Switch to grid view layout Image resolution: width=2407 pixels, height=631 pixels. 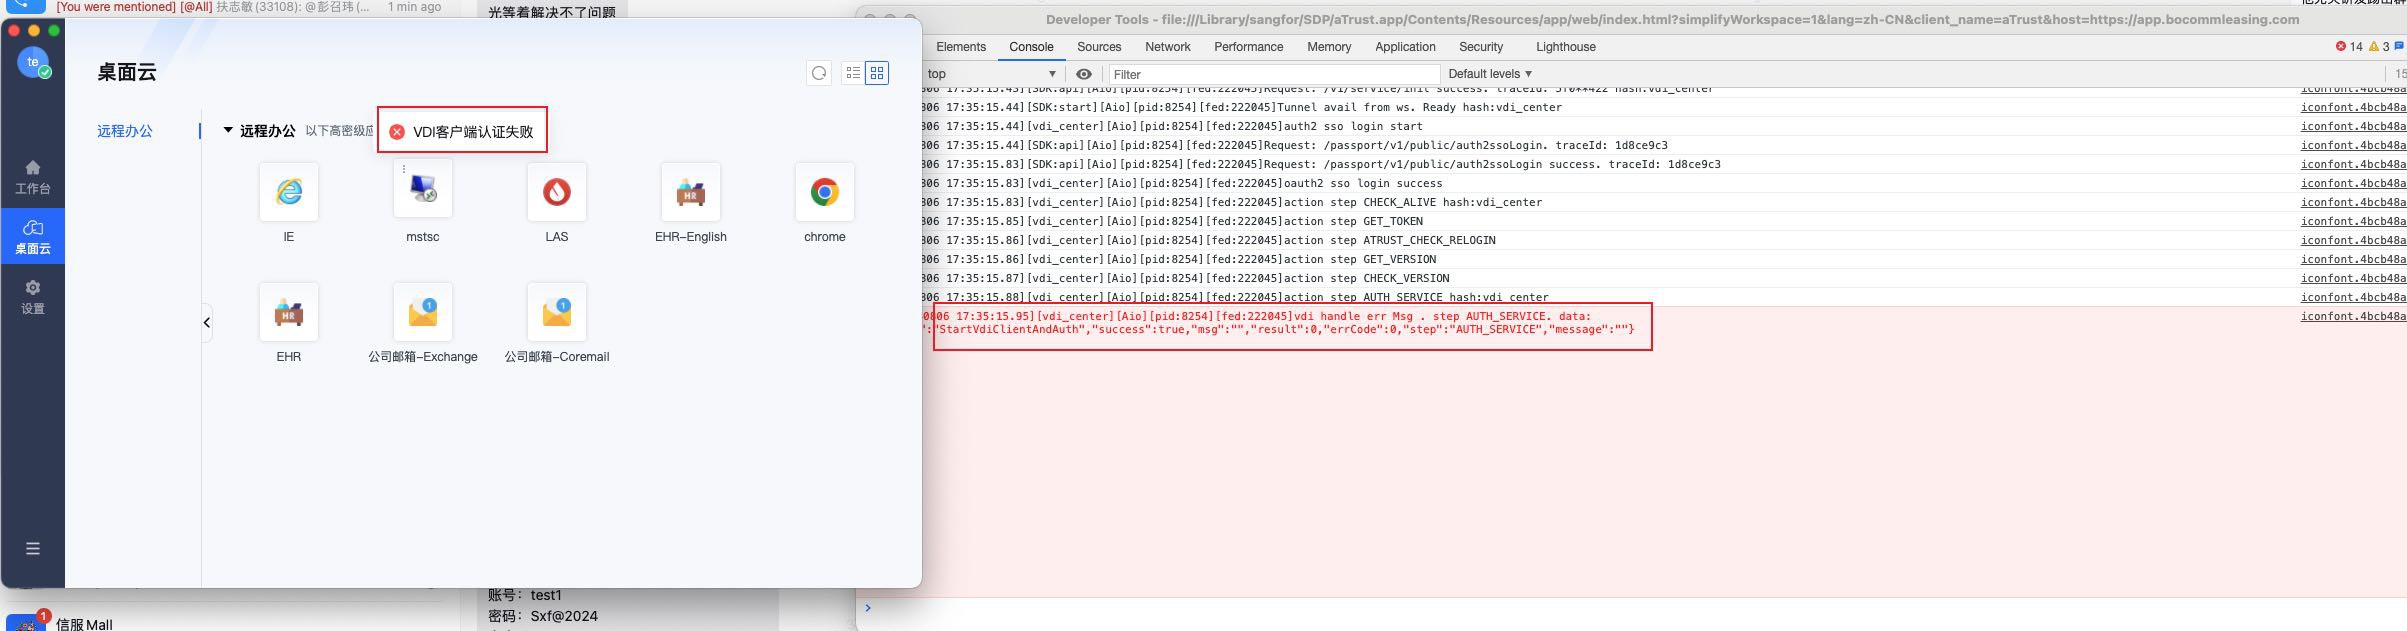[x=877, y=73]
